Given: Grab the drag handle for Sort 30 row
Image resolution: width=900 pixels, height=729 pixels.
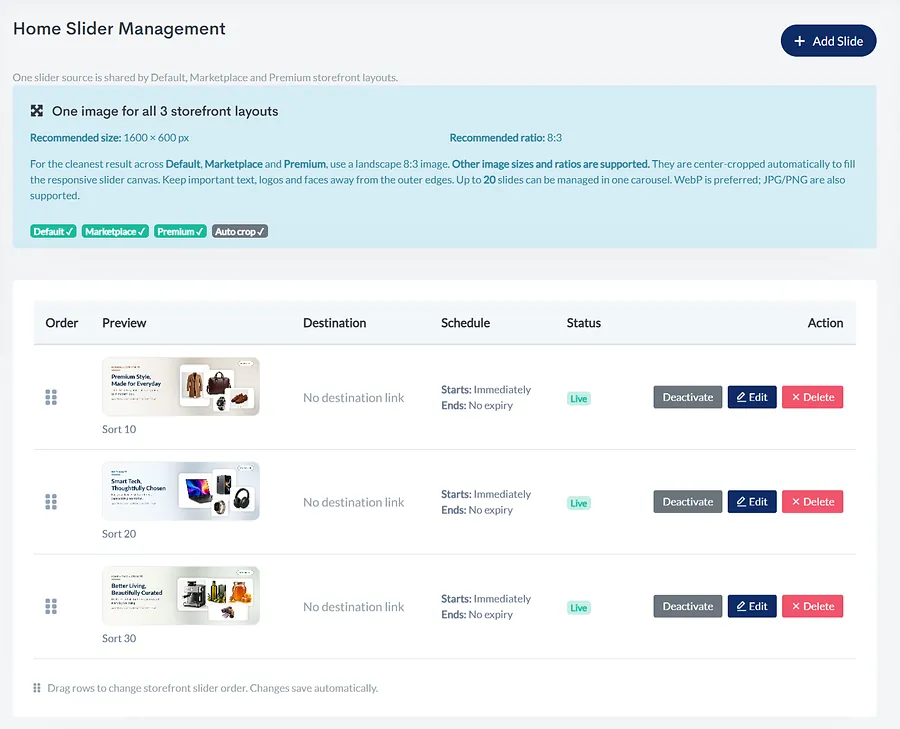Looking at the screenshot, I should click(51, 606).
